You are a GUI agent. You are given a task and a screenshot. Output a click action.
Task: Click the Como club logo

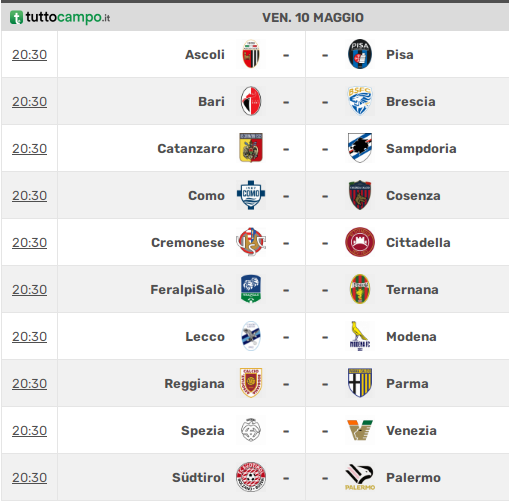click(251, 195)
